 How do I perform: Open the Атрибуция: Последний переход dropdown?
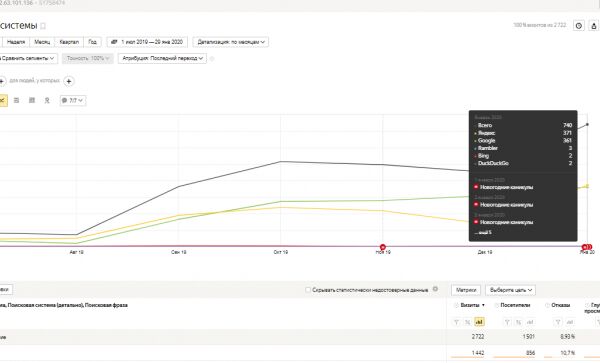tap(162, 58)
